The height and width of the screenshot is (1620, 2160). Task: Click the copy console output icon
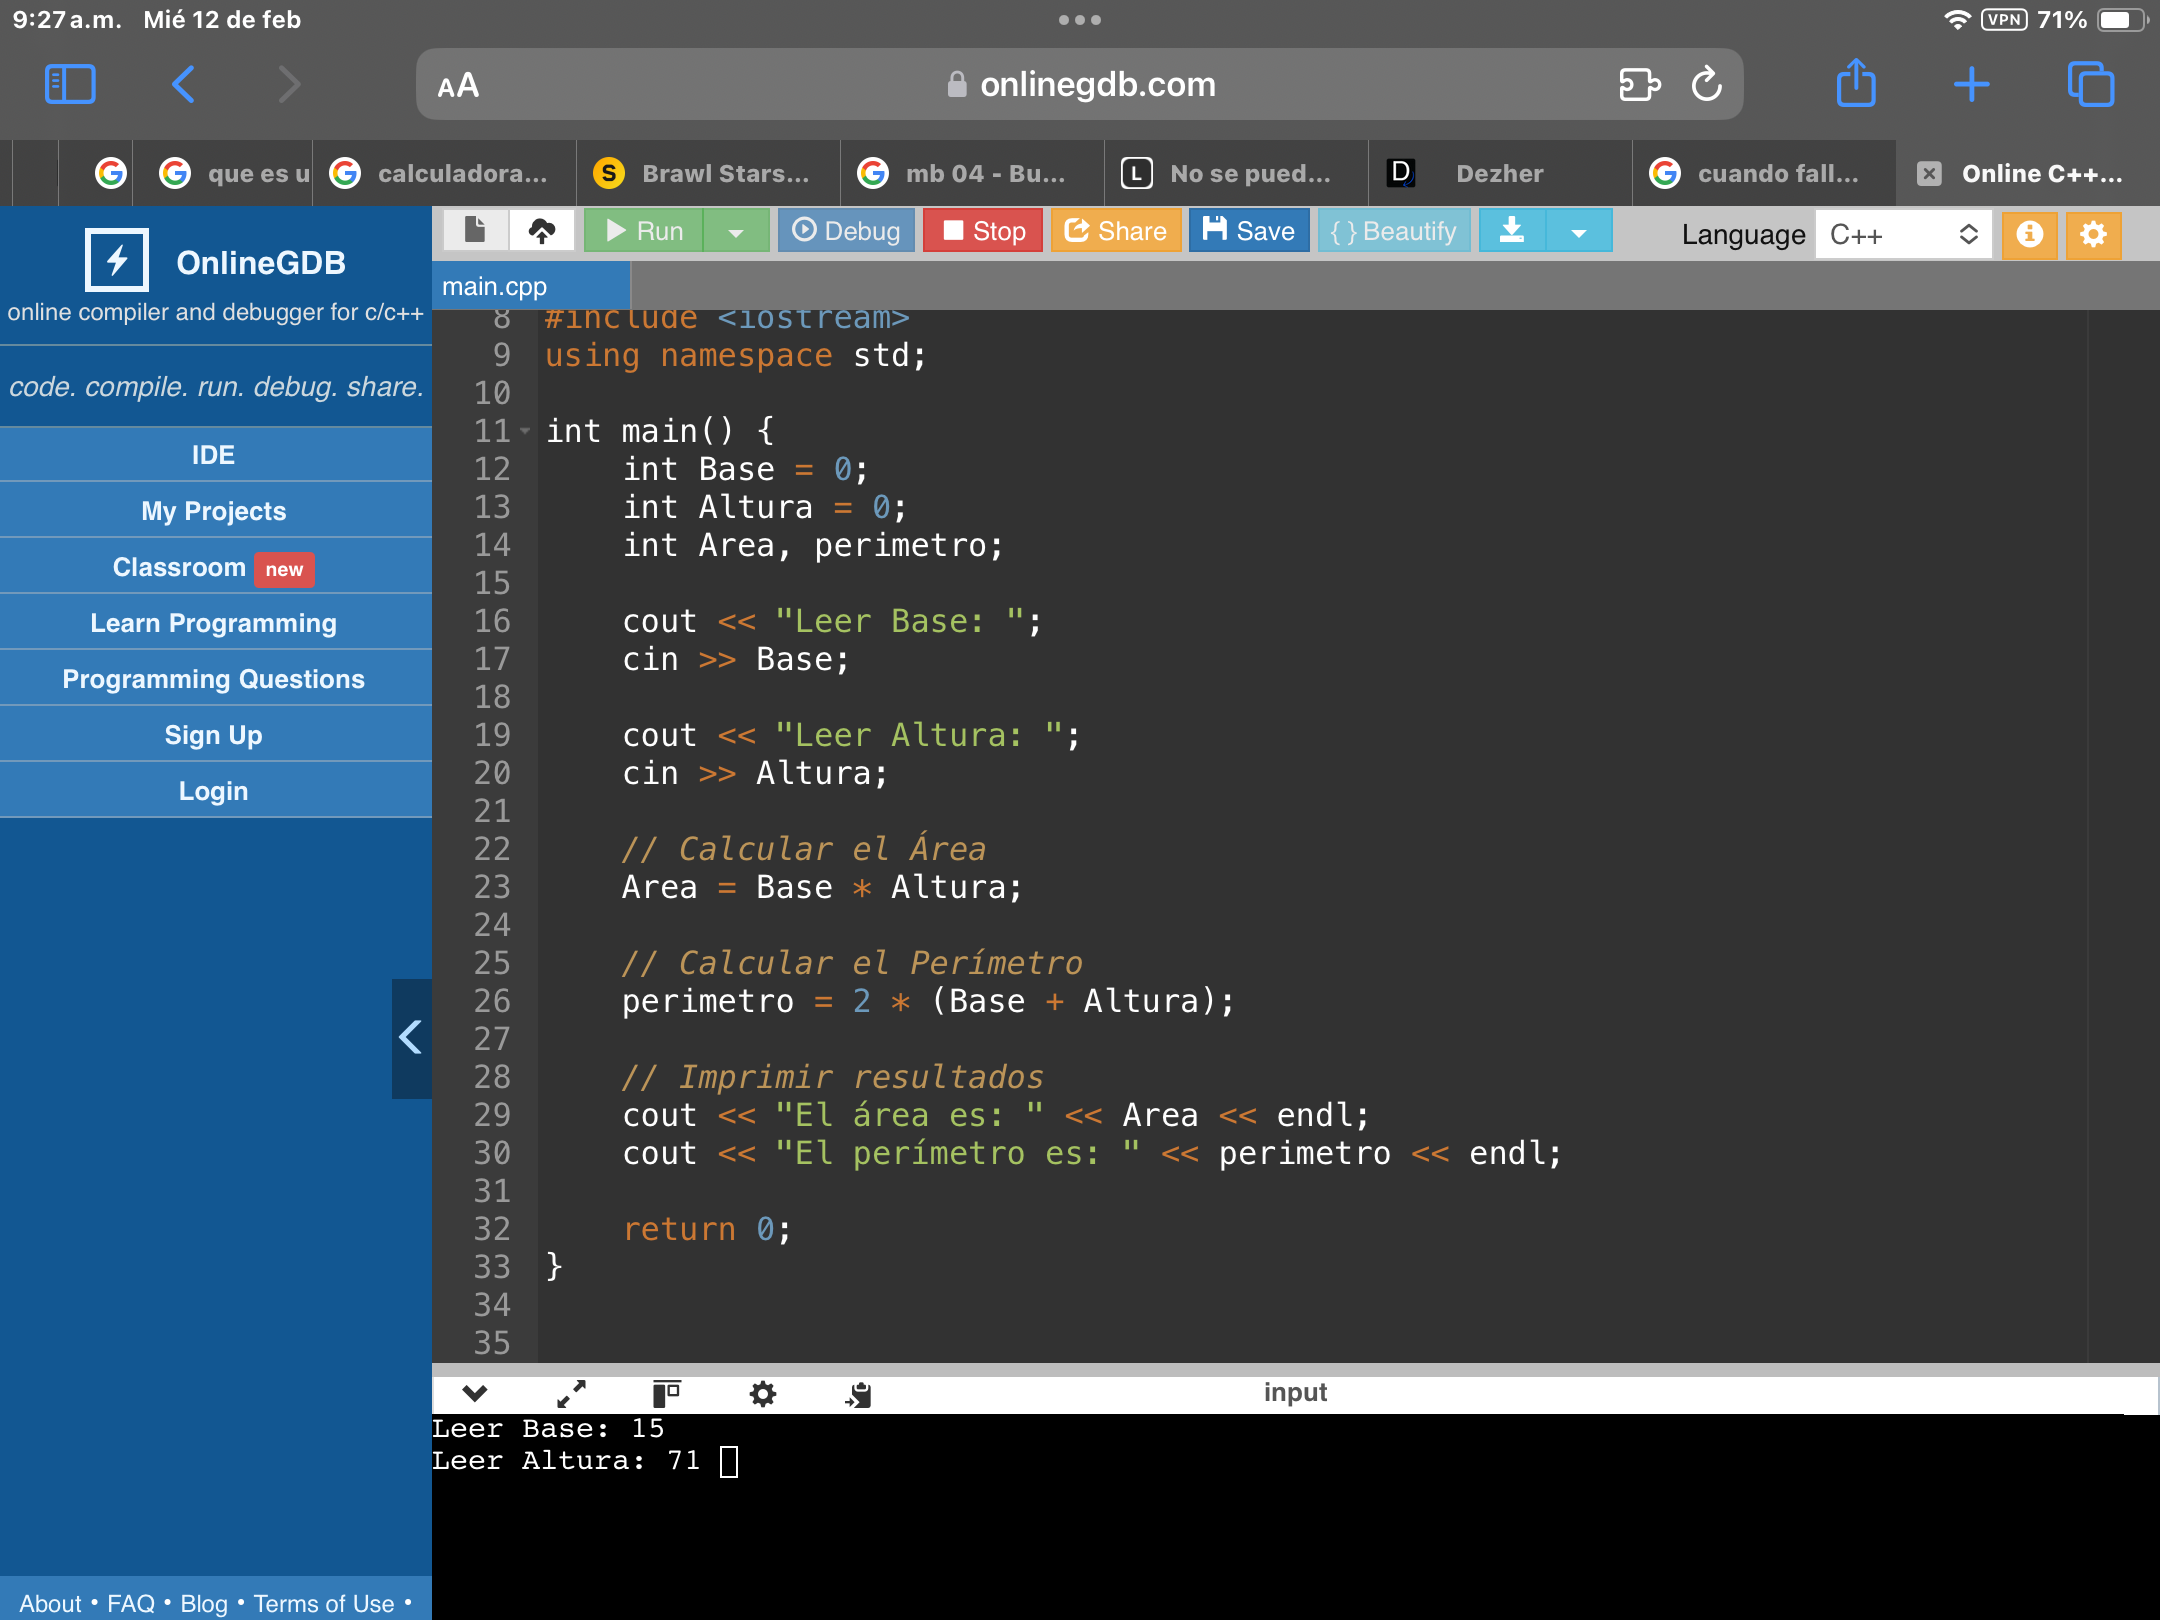[x=859, y=1393]
